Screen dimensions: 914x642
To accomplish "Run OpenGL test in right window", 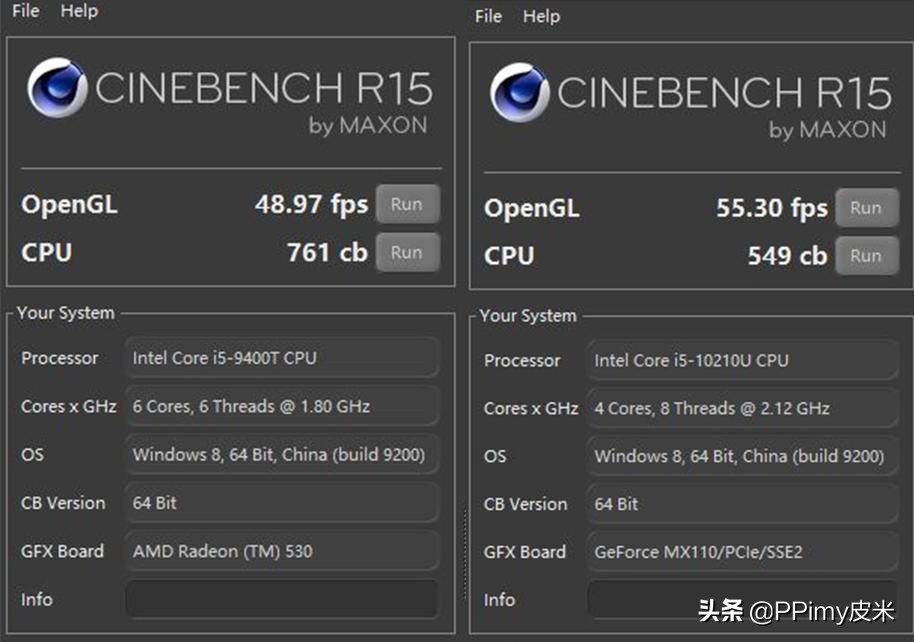I will pos(865,208).
